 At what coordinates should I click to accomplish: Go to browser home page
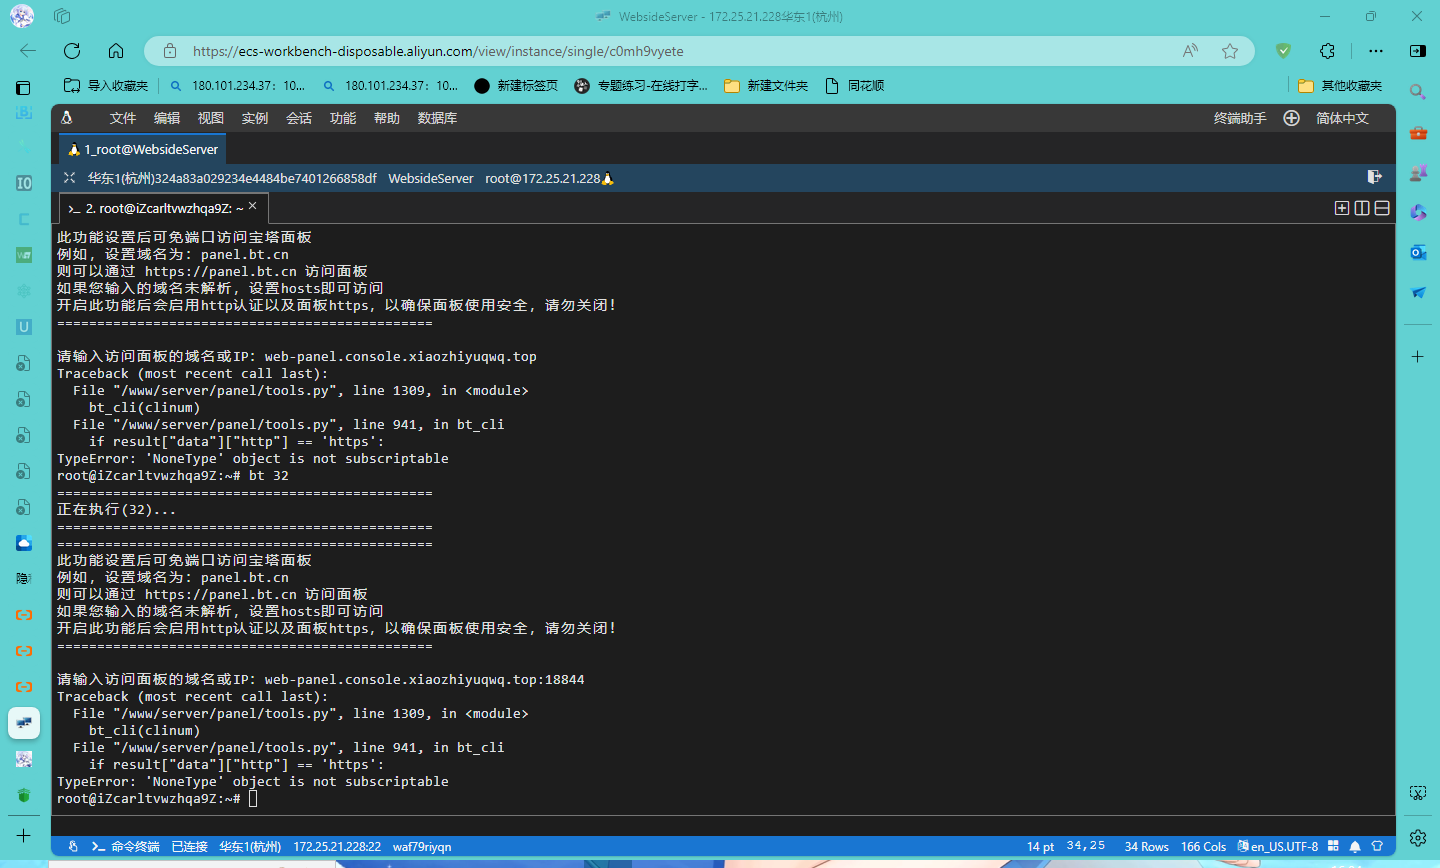coord(116,51)
